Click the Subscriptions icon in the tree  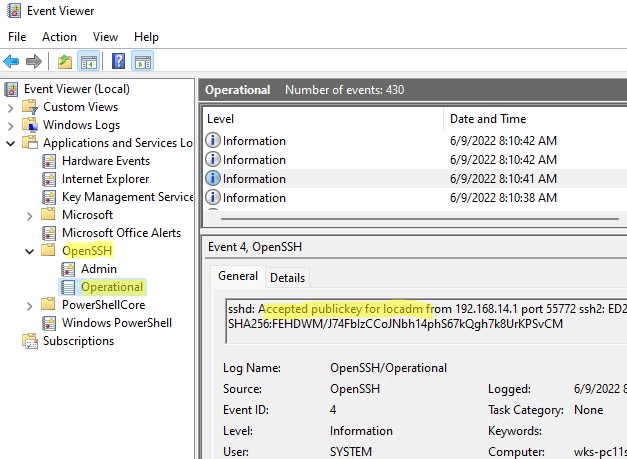point(30,341)
